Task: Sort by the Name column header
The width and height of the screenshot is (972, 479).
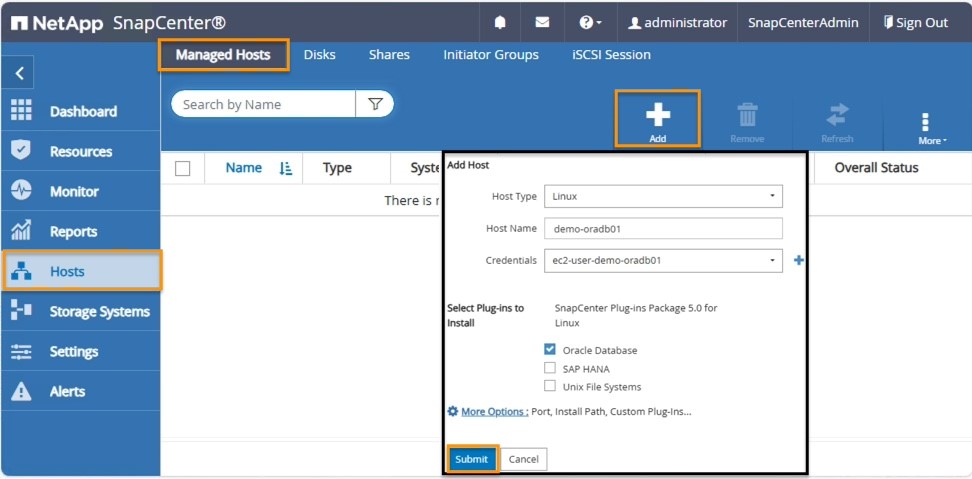Action: pos(244,168)
